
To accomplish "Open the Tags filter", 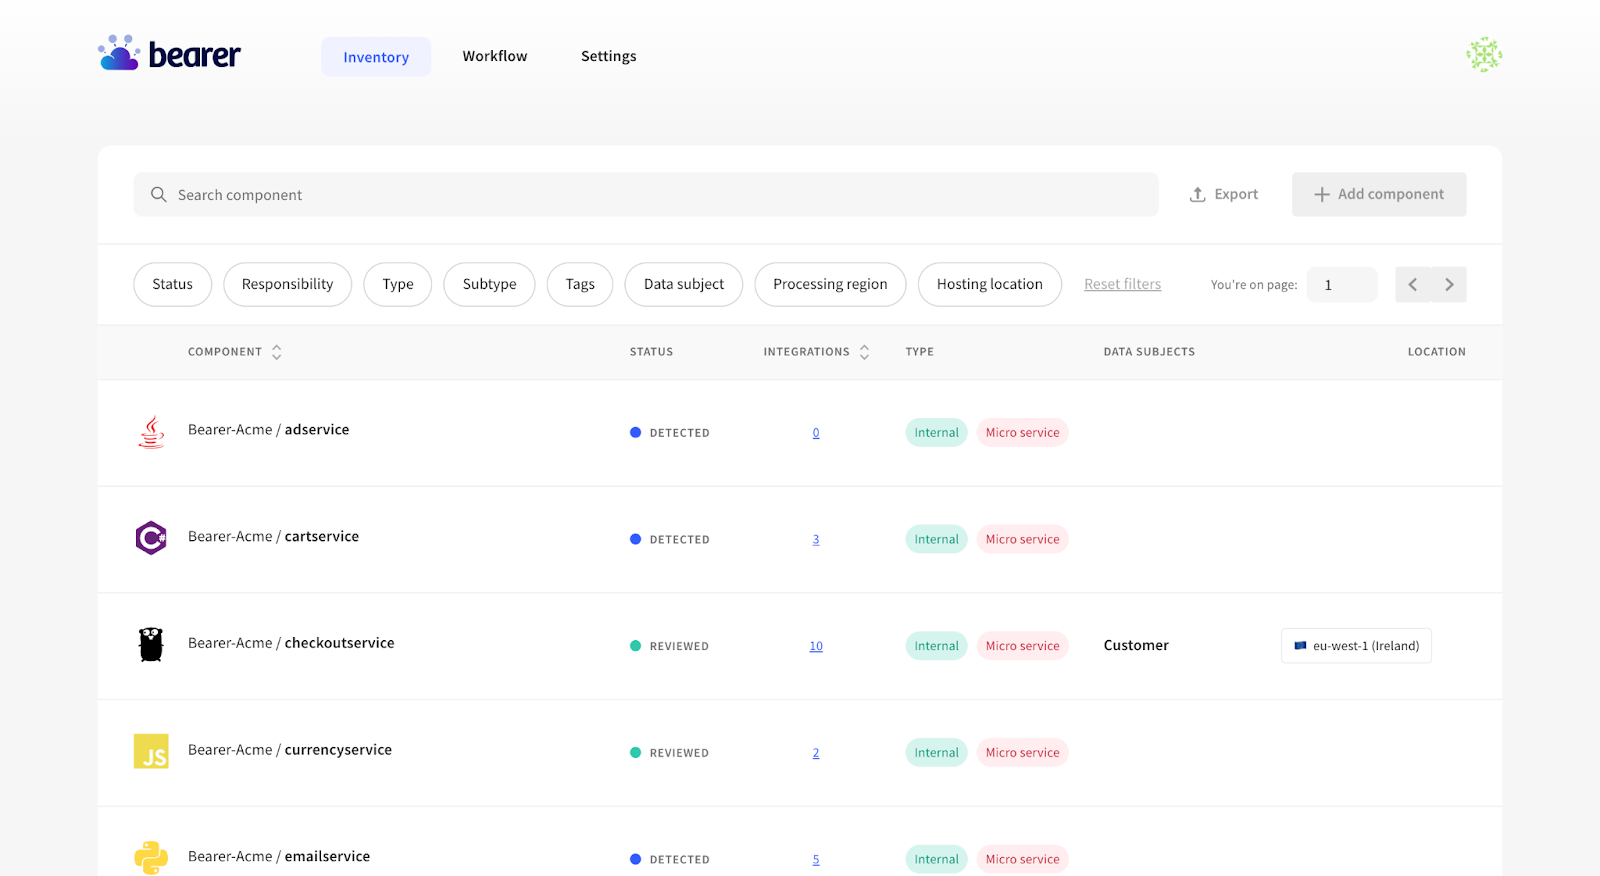I will coord(580,284).
